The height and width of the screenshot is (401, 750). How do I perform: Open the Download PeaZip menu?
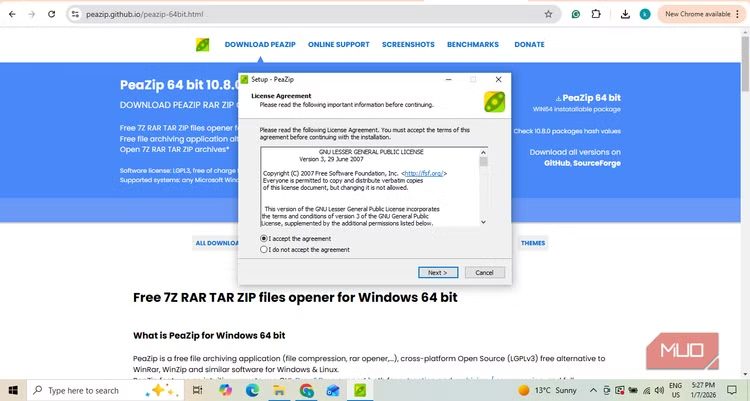tap(259, 45)
